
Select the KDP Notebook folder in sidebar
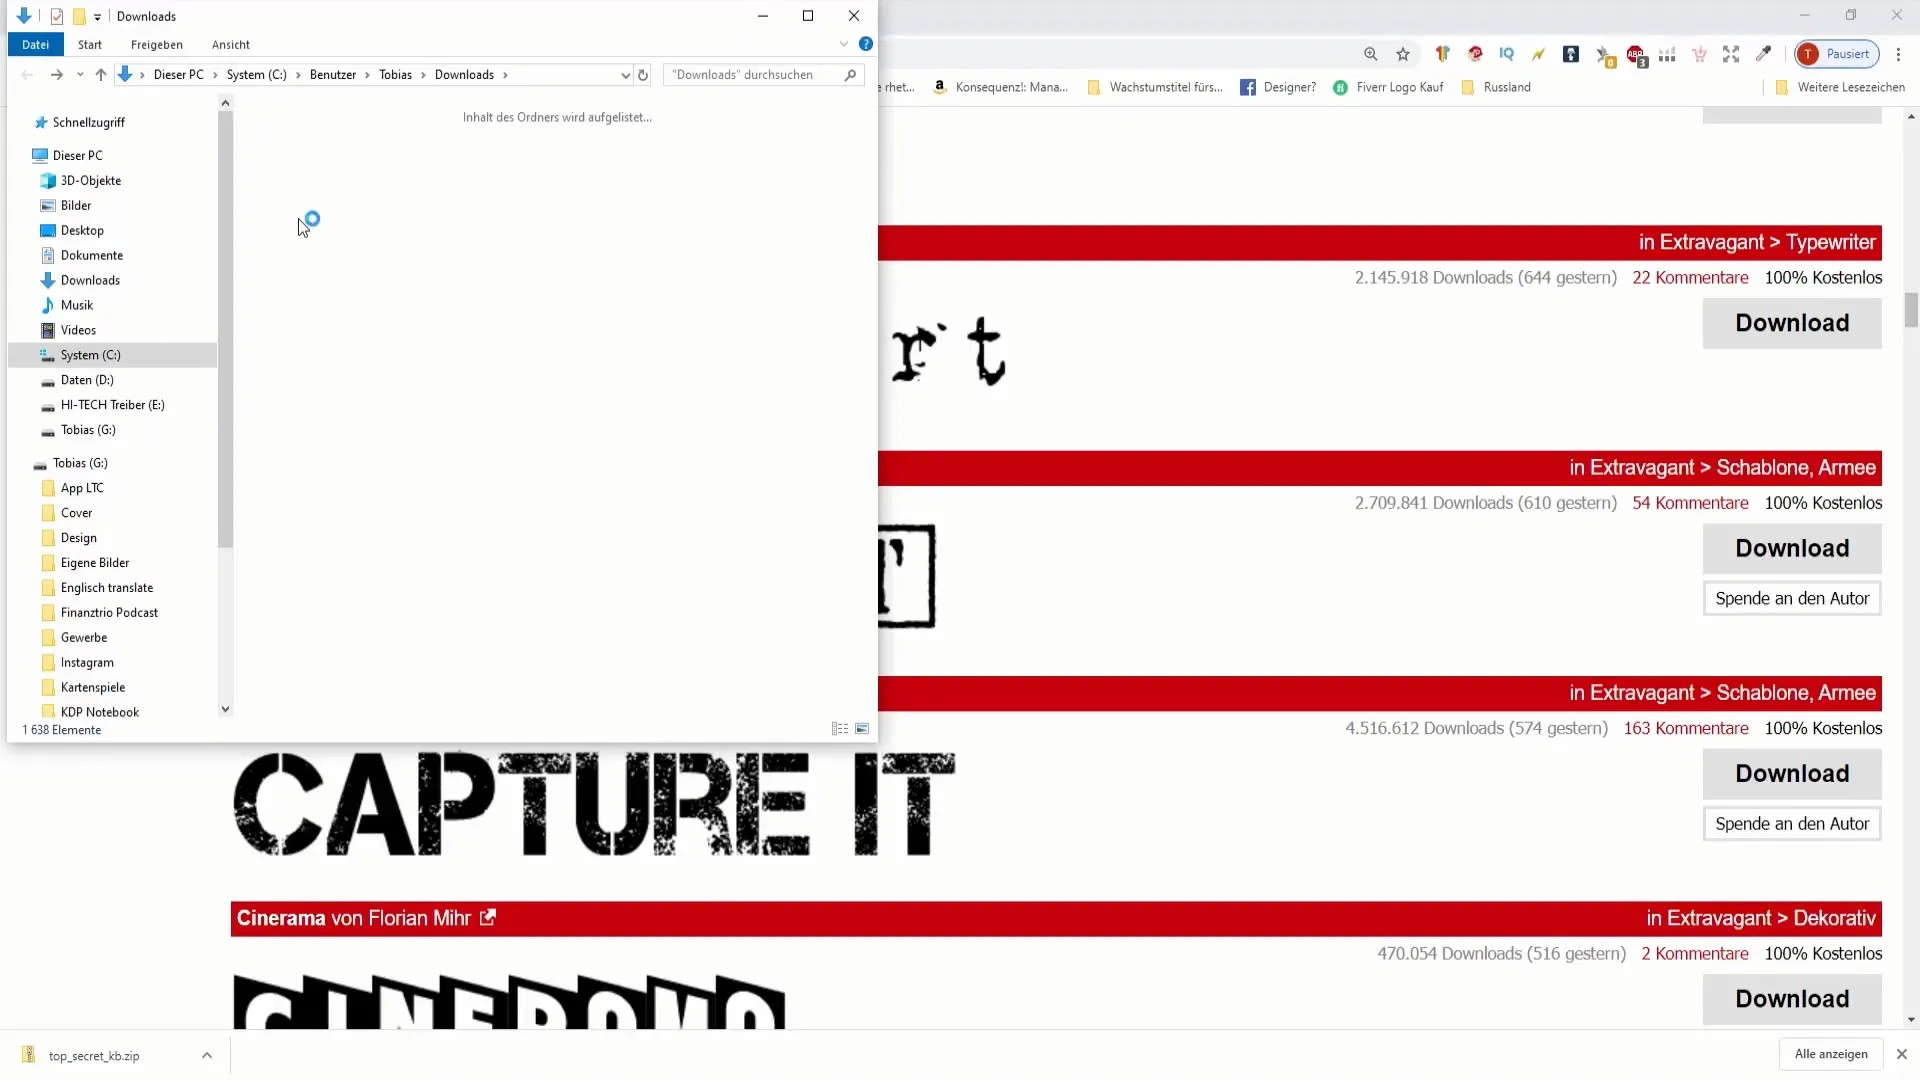pyautogui.click(x=99, y=711)
